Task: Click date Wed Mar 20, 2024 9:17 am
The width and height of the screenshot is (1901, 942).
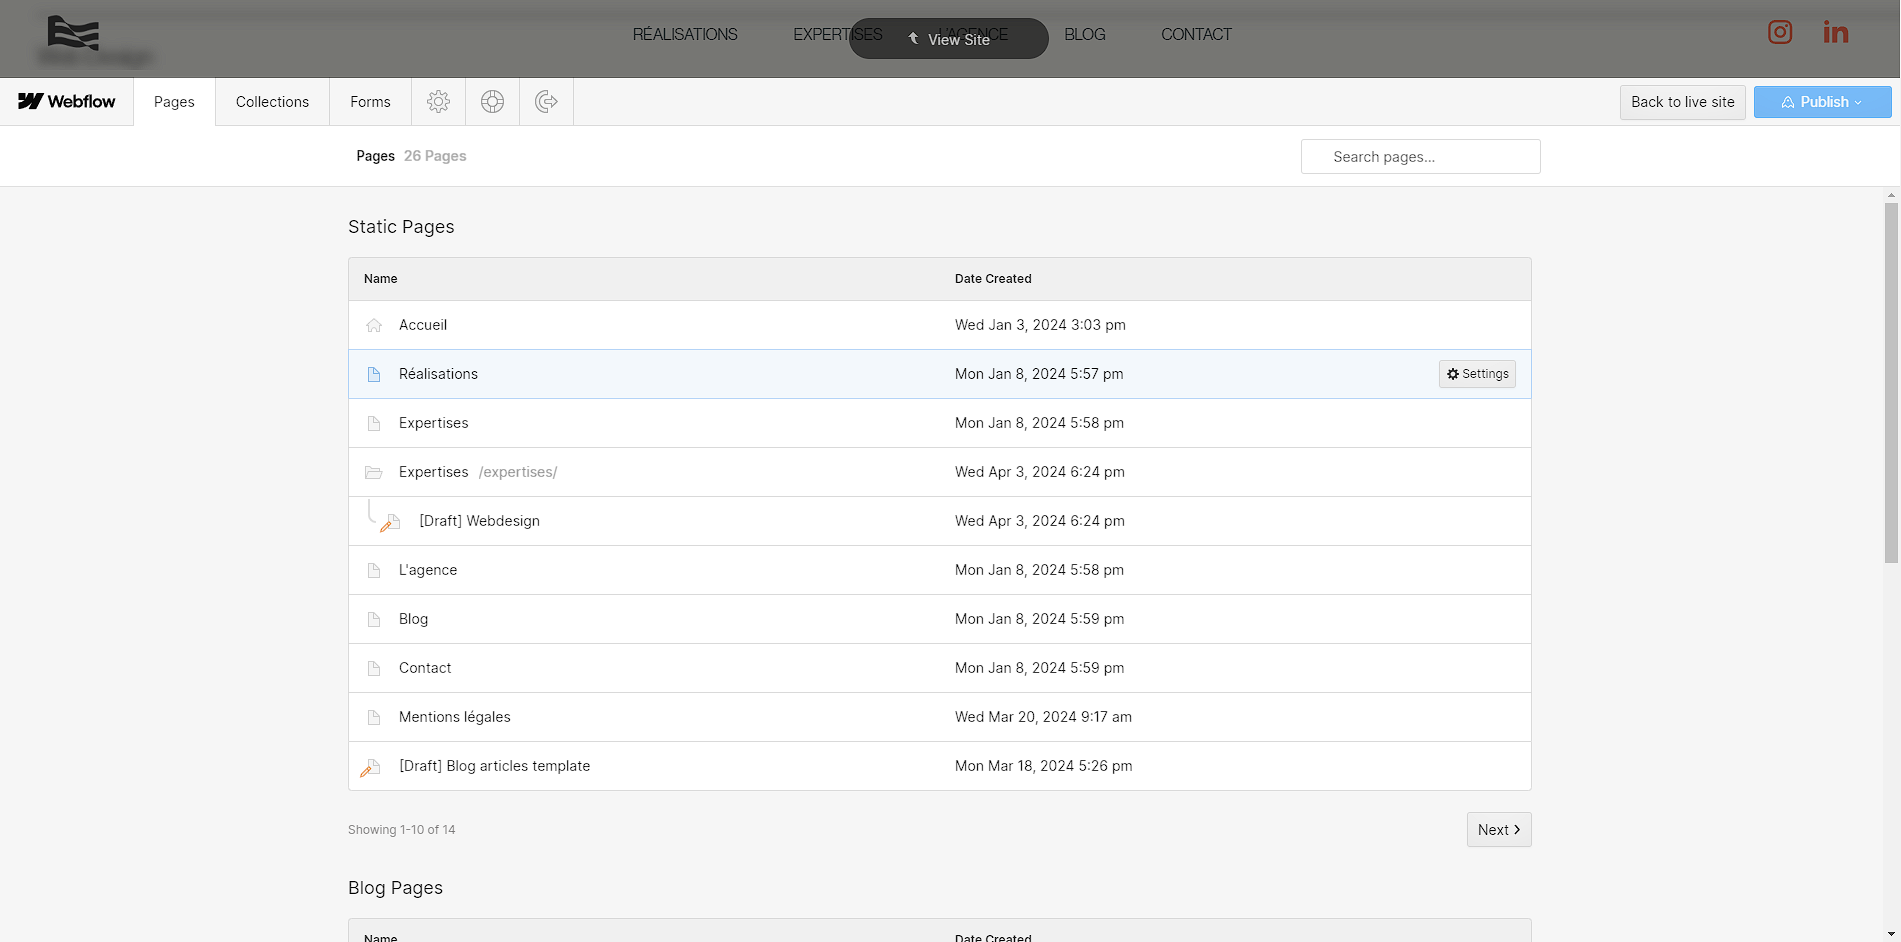Action: pos(1043,717)
